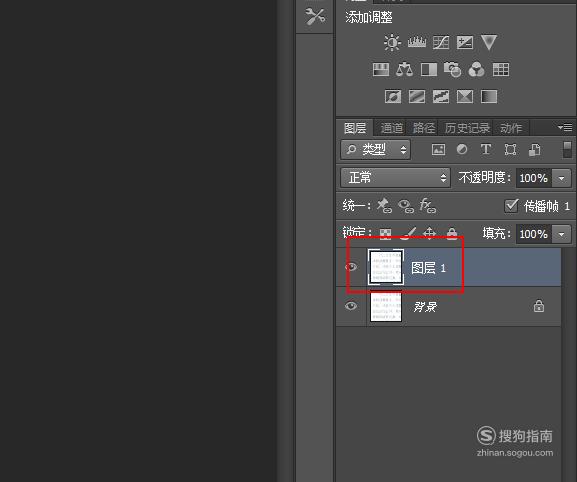The height and width of the screenshot is (482, 577).
Task: Lock image pixels with brush icon
Action: (408, 233)
